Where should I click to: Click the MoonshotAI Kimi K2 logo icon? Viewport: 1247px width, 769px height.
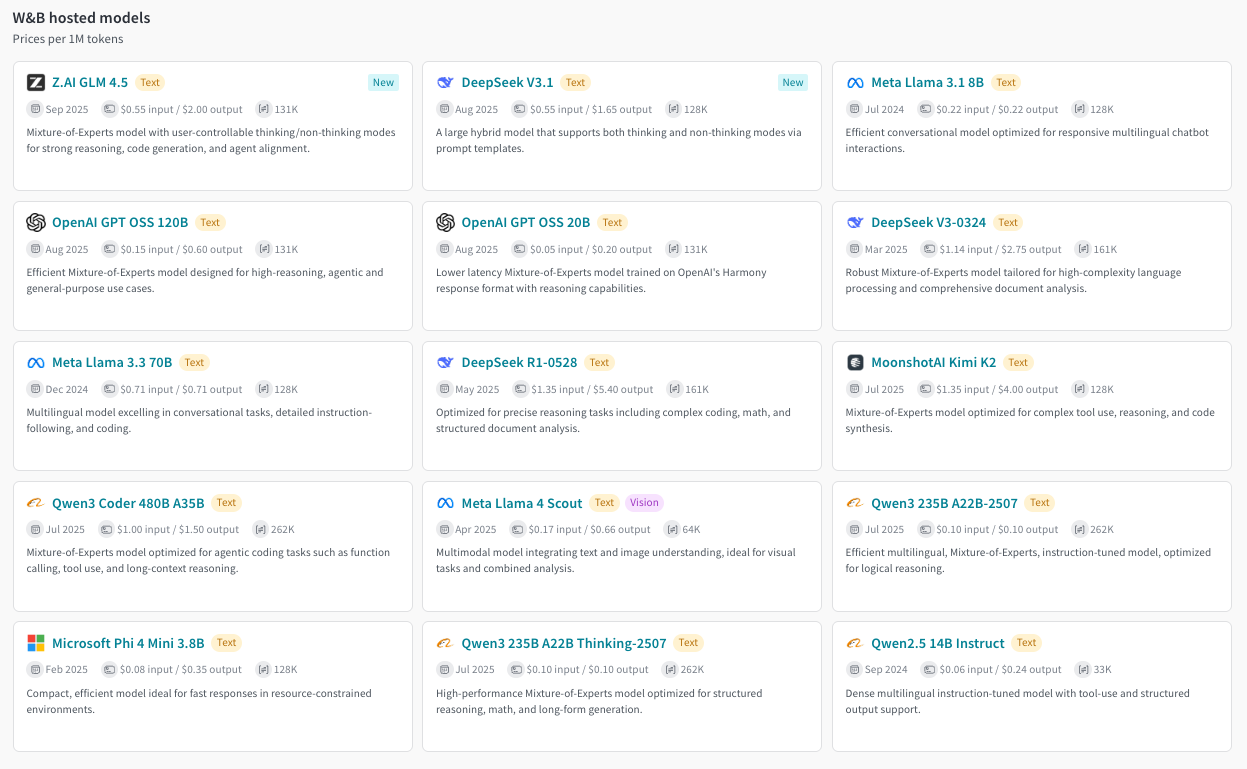coord(855,363)
